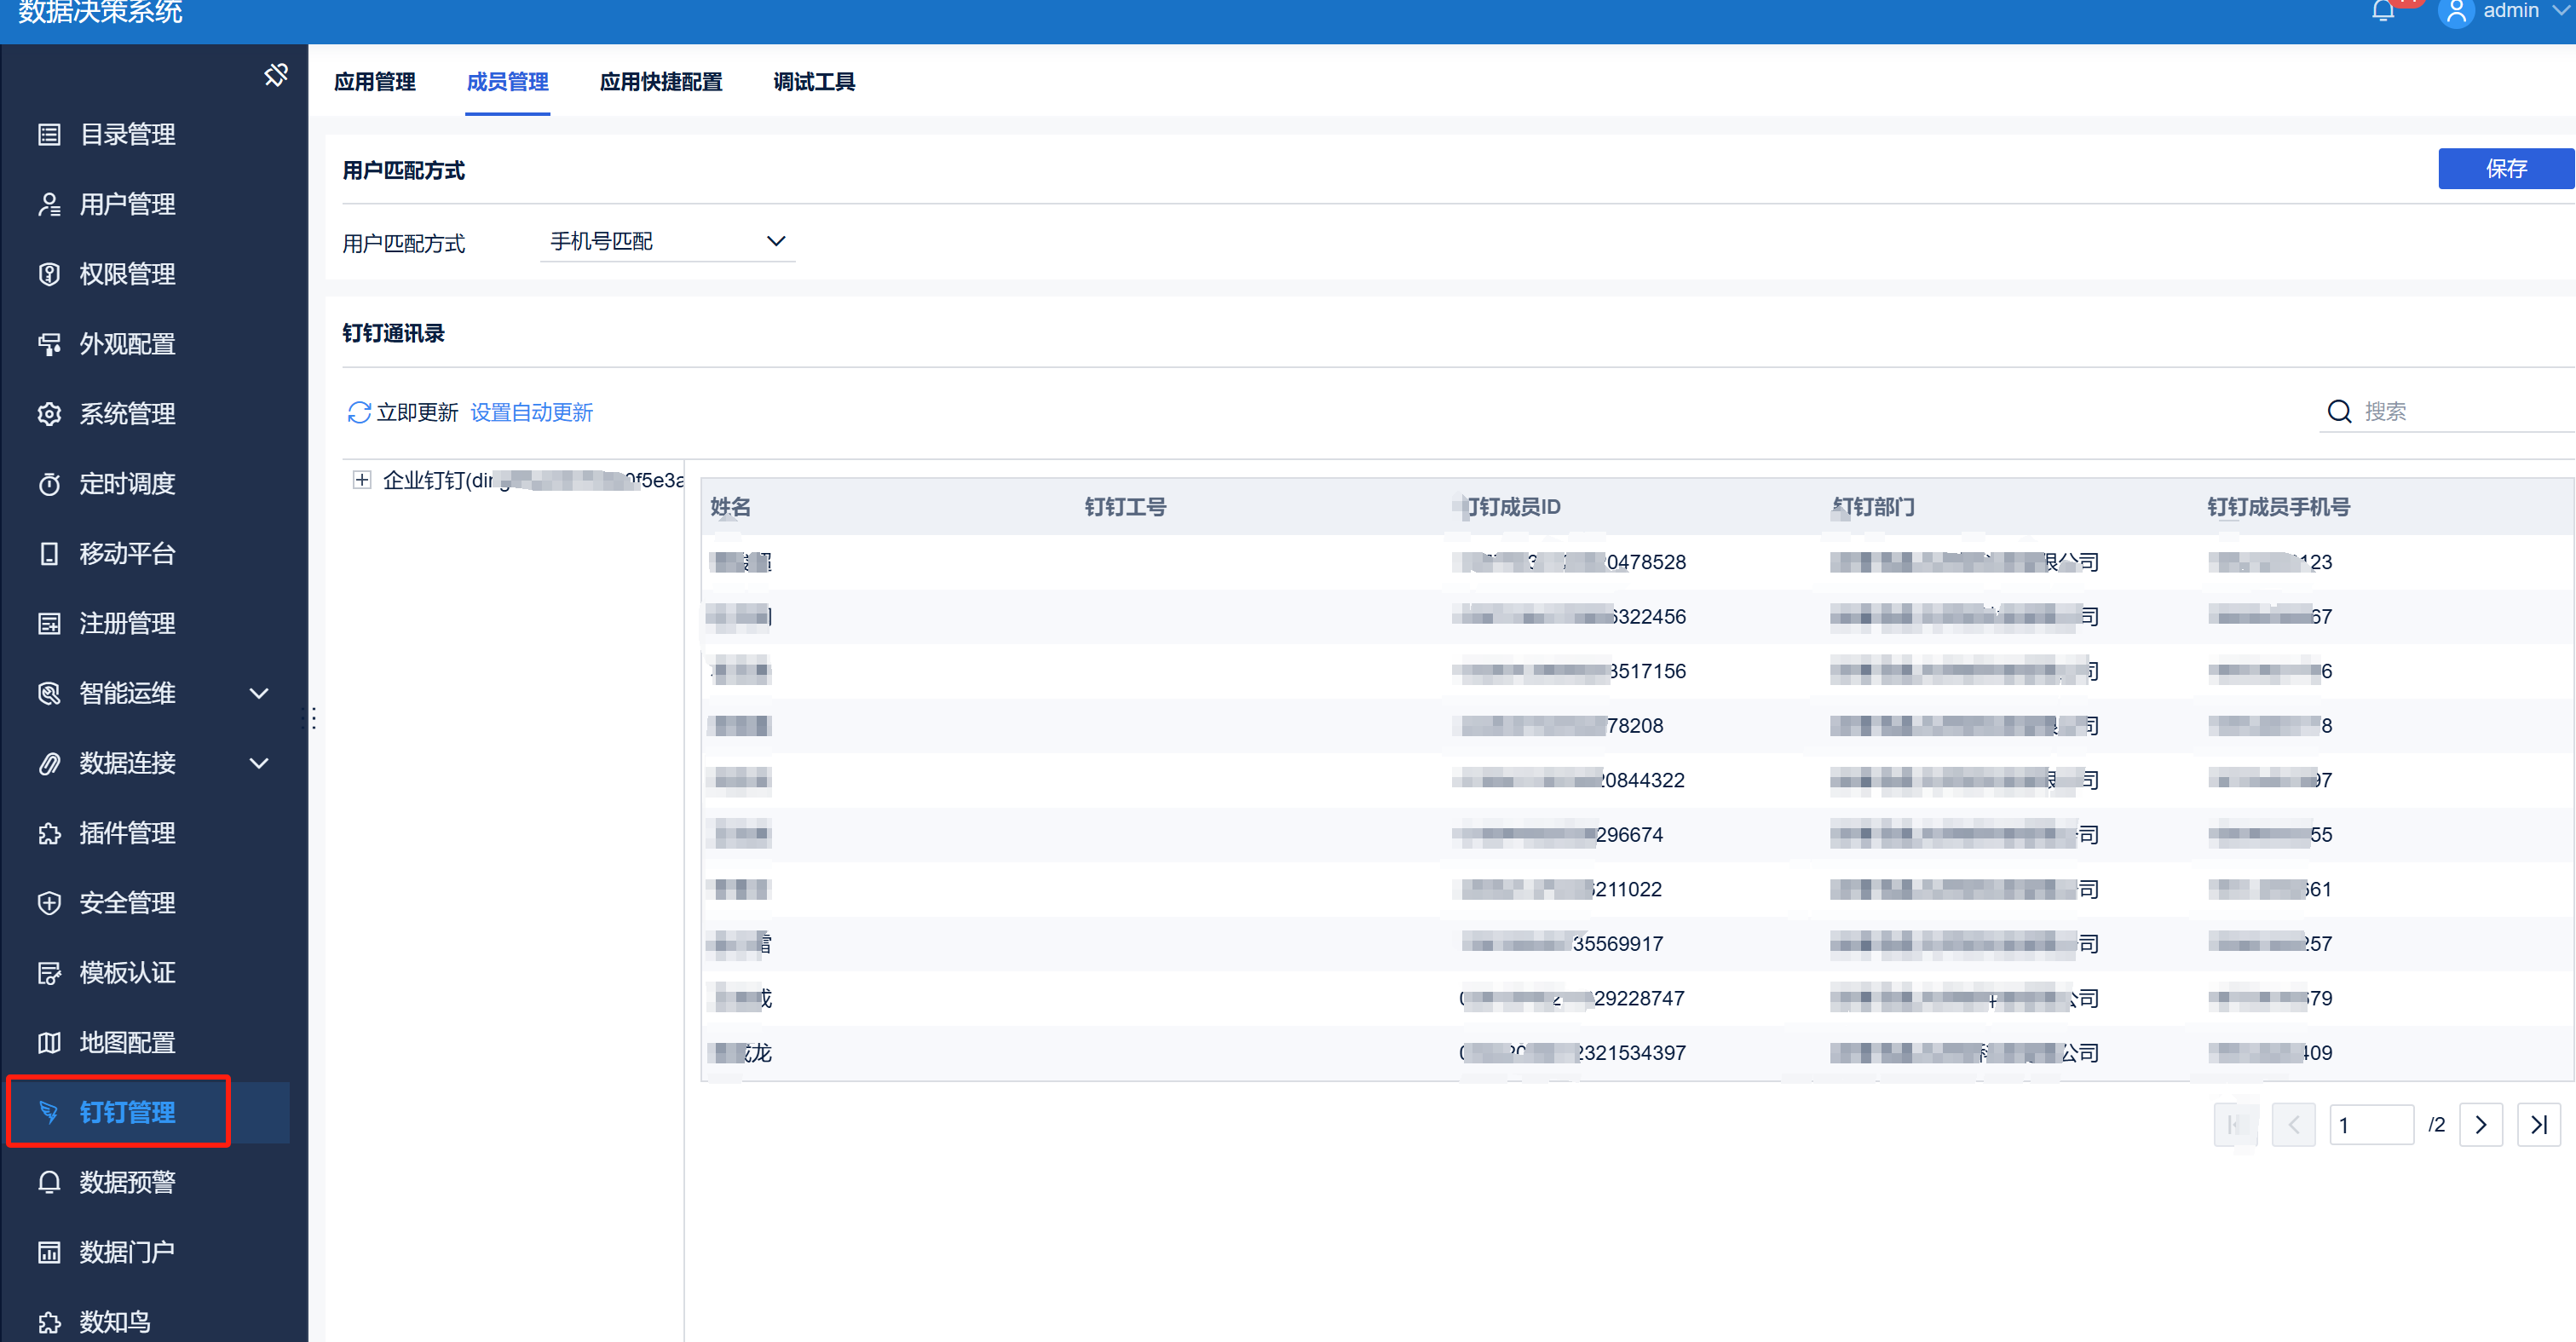
Task: Click the 移动平台 phone icon
Action: 49,553
